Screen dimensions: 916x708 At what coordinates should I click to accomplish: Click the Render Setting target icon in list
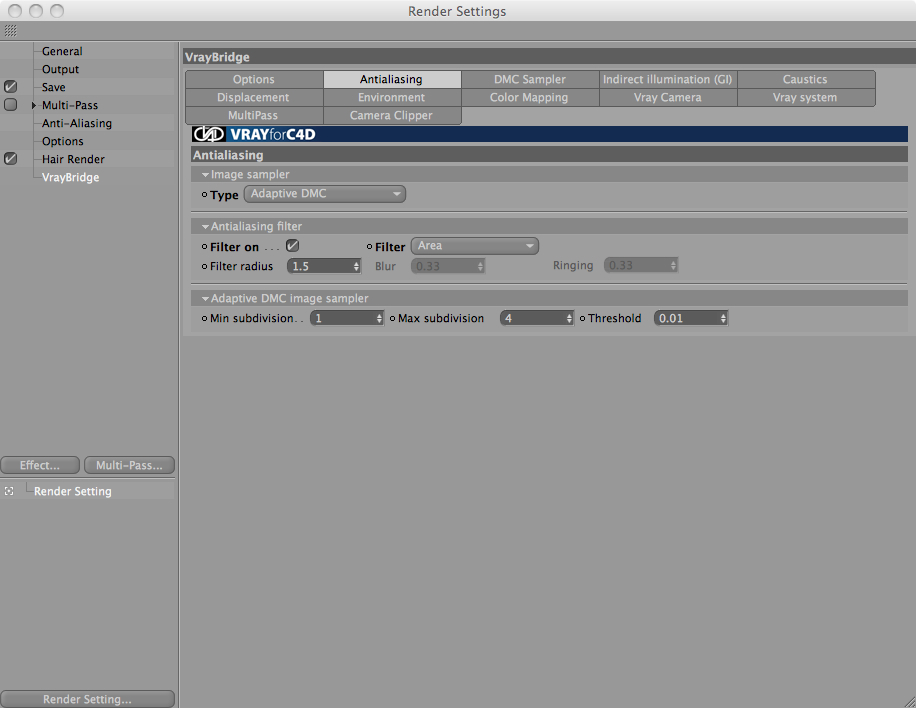[x=9, y=491]
